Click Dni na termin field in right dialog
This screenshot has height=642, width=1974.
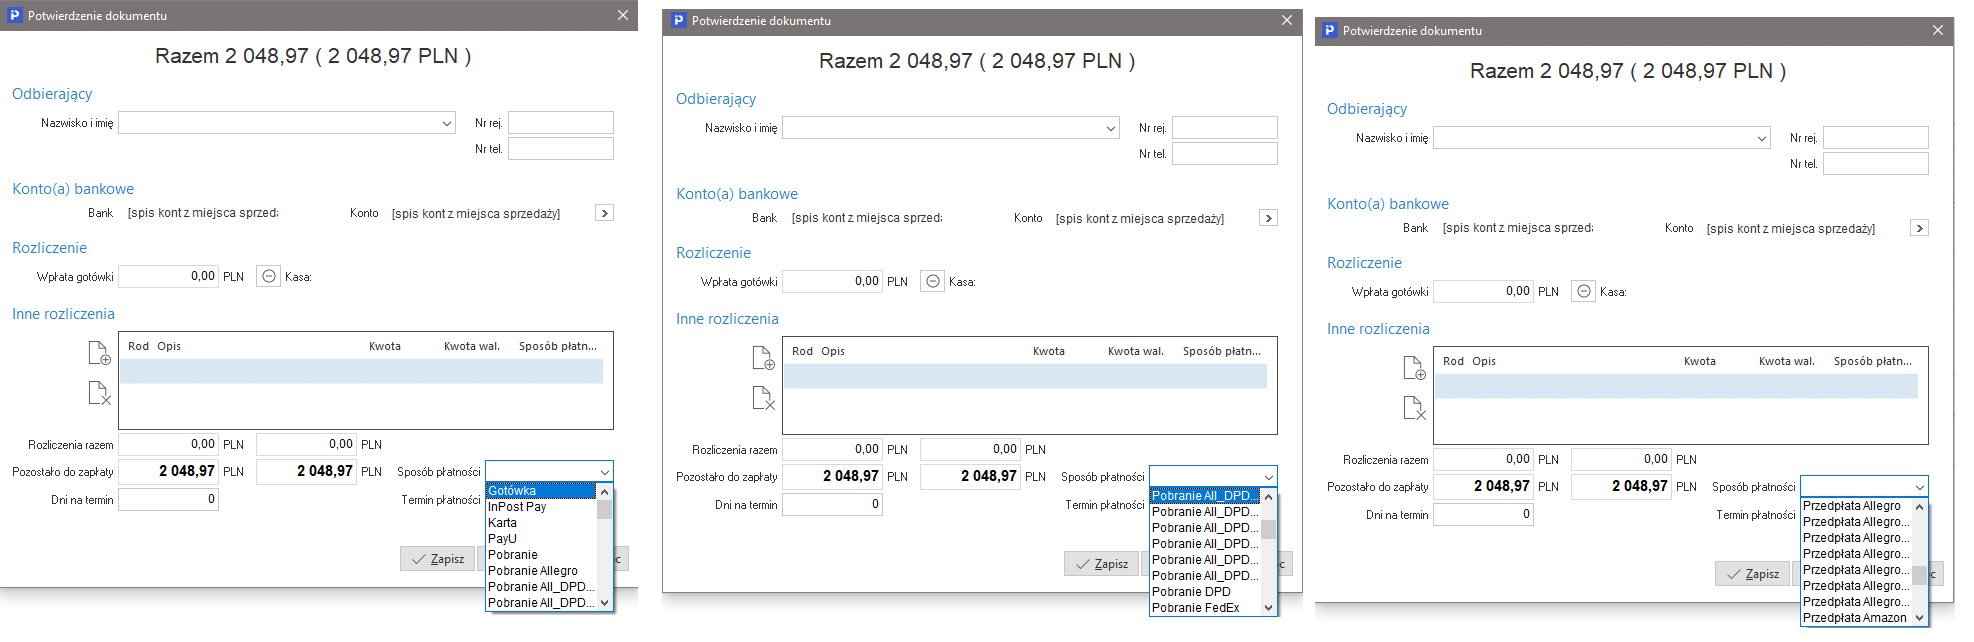click(1483, 514)
